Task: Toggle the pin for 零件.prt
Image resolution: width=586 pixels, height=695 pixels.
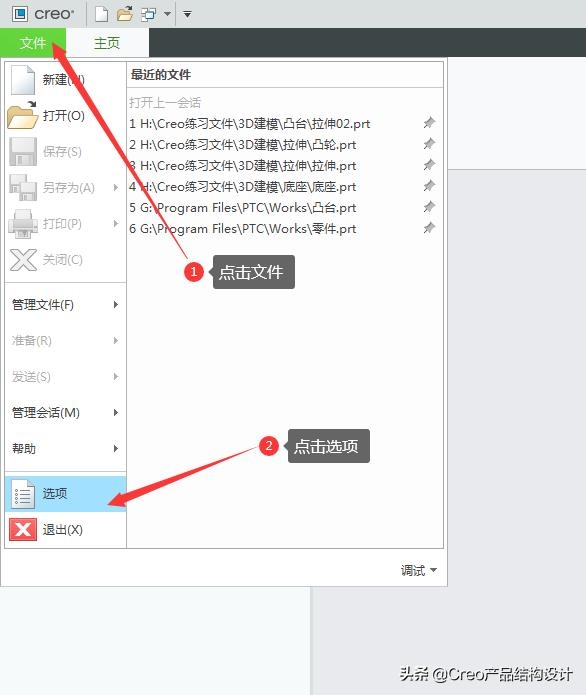Action: pos(429,228)
